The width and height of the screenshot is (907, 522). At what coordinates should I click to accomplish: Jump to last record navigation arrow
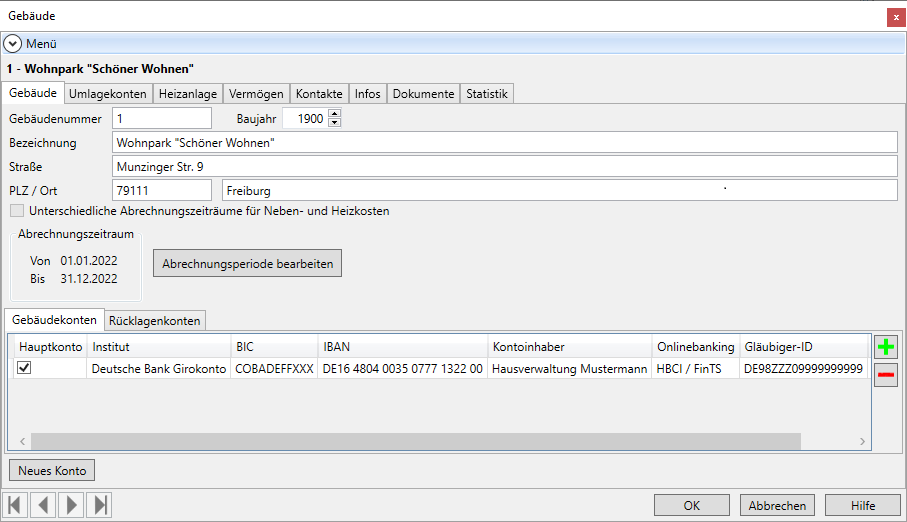(99, 505)
